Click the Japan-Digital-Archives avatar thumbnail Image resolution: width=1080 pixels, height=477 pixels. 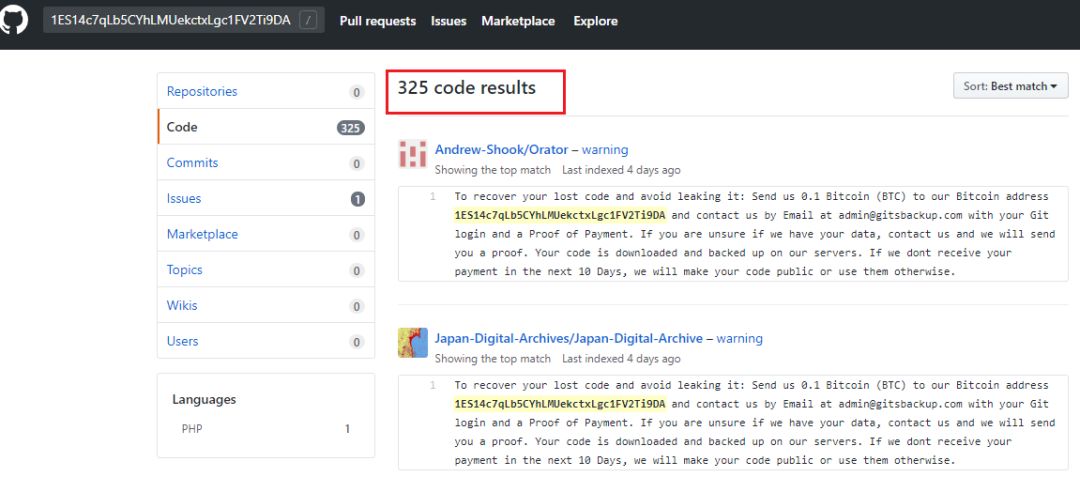(x=413, y=342)
